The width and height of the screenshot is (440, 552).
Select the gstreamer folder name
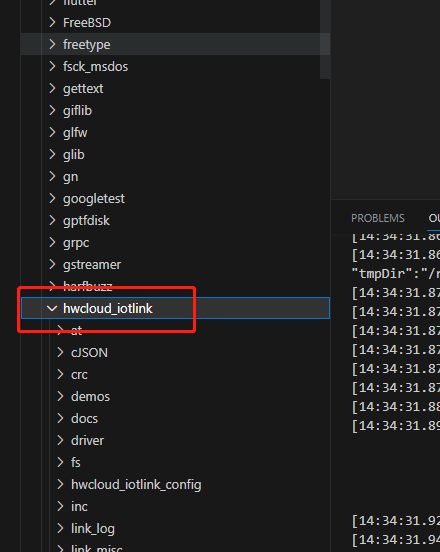click(92, 265)
